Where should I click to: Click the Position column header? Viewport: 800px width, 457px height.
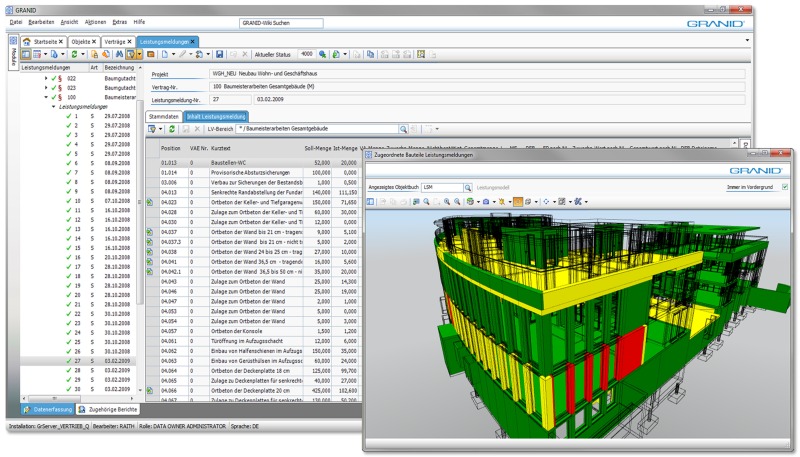pyautogui.click(x=170, y=148)
